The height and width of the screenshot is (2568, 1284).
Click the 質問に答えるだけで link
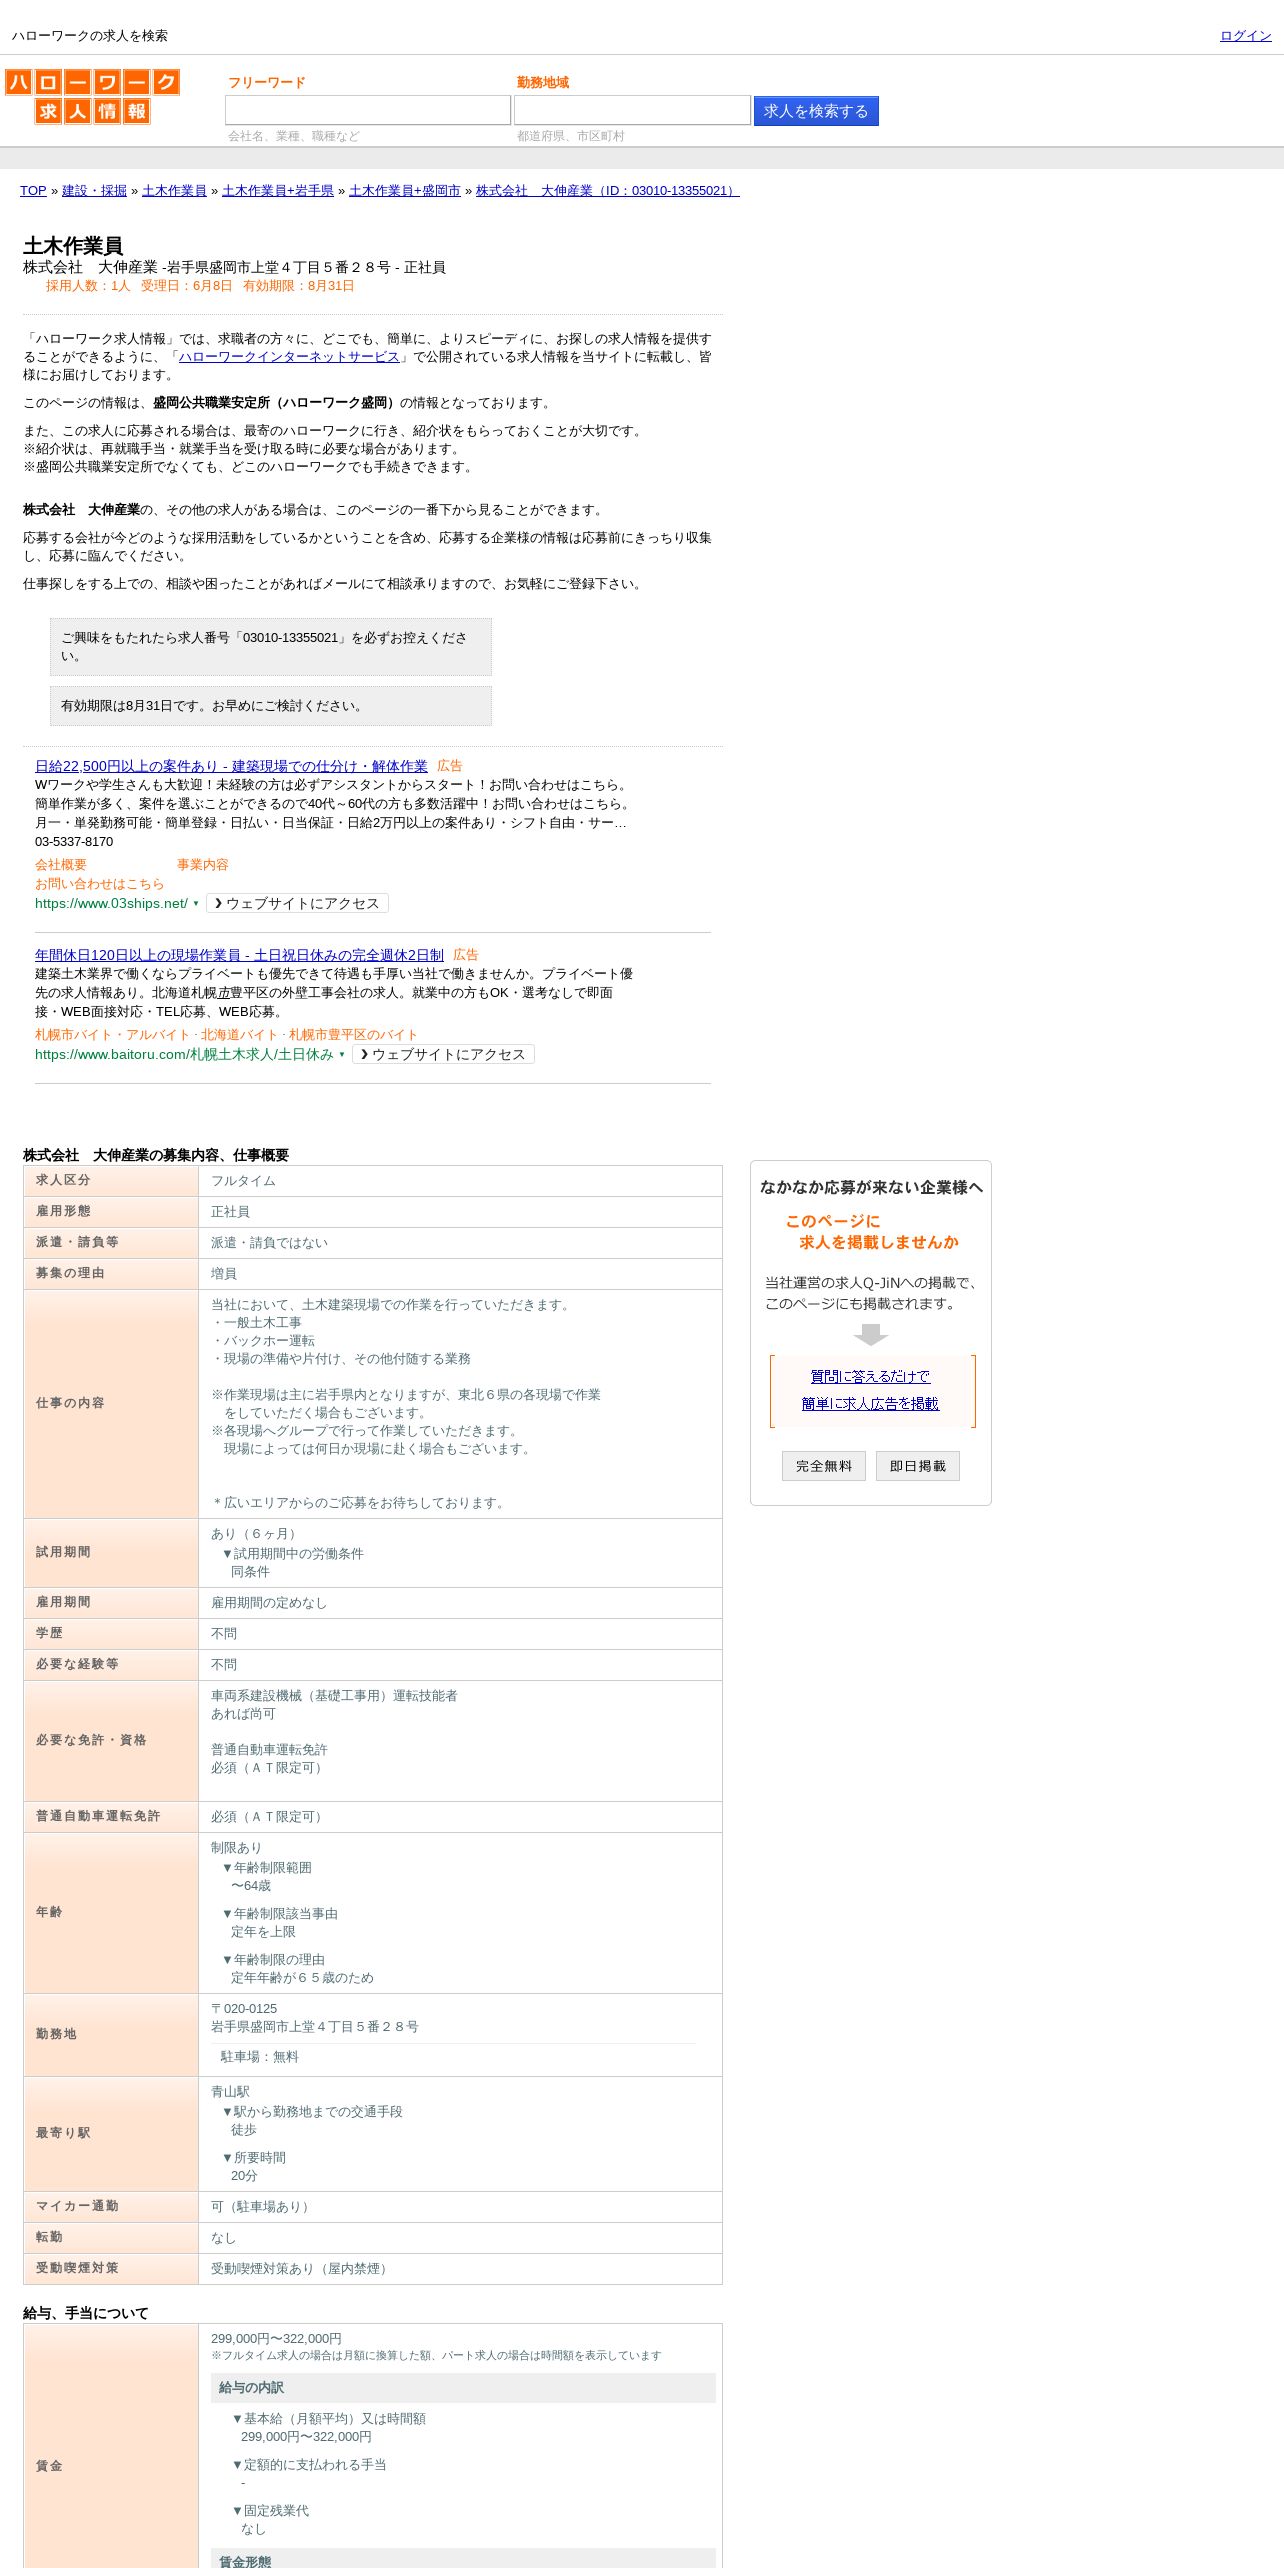pyautogui.click(x=870, y=1376)
